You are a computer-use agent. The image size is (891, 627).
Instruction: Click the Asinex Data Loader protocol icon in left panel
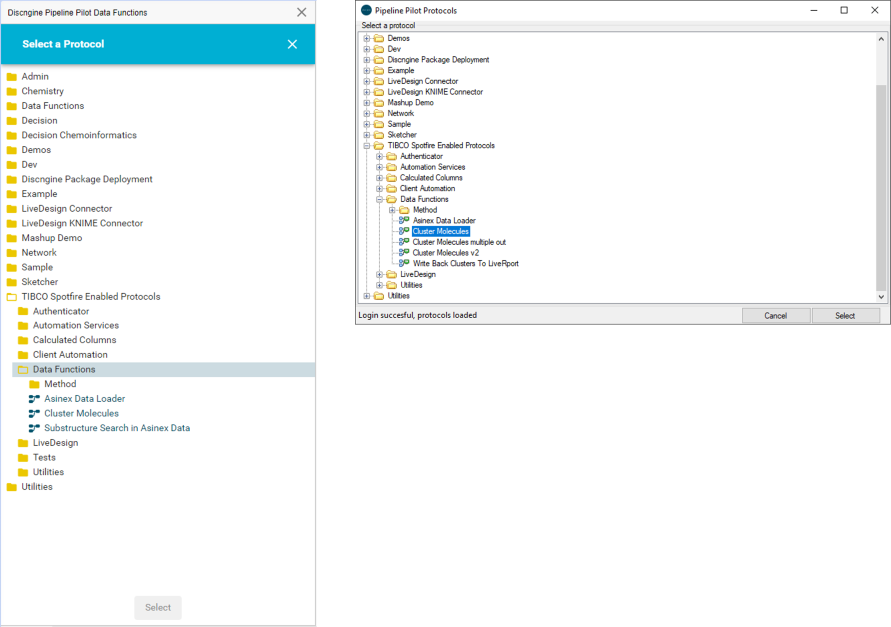(34, 399)
